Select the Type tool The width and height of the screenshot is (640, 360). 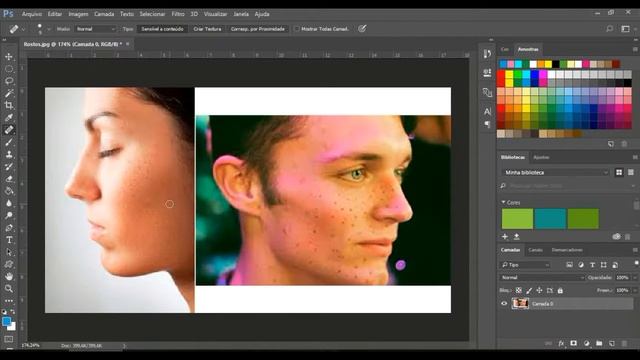pyautogui.click(x=9, y=240)
